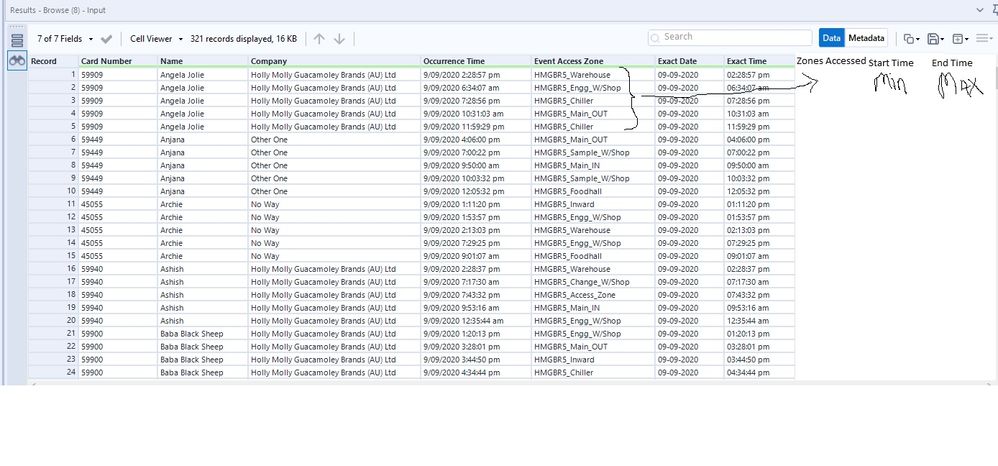Screen dimensions: 998x466
Task: Go to next record with down arrow
Action: [x=339, y=39]
